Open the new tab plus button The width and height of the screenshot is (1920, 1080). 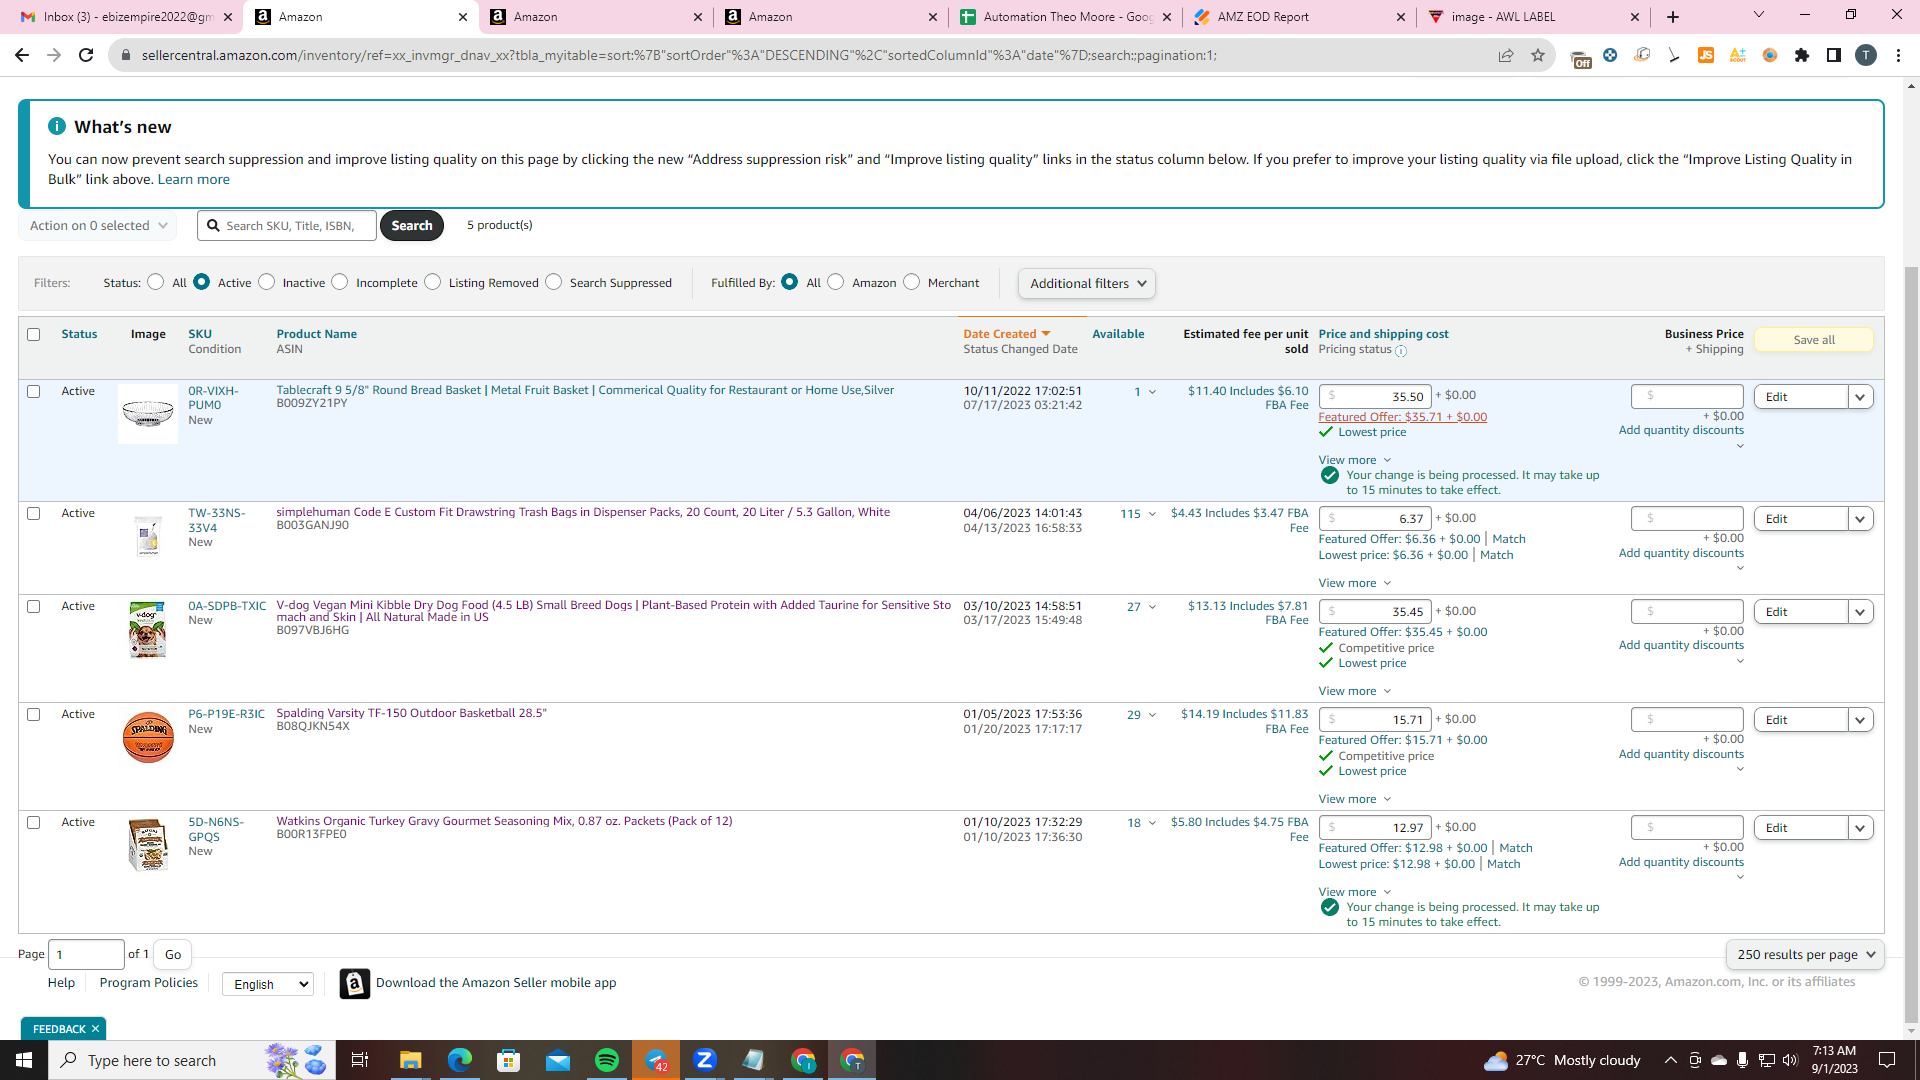[x=1673, y=17]
